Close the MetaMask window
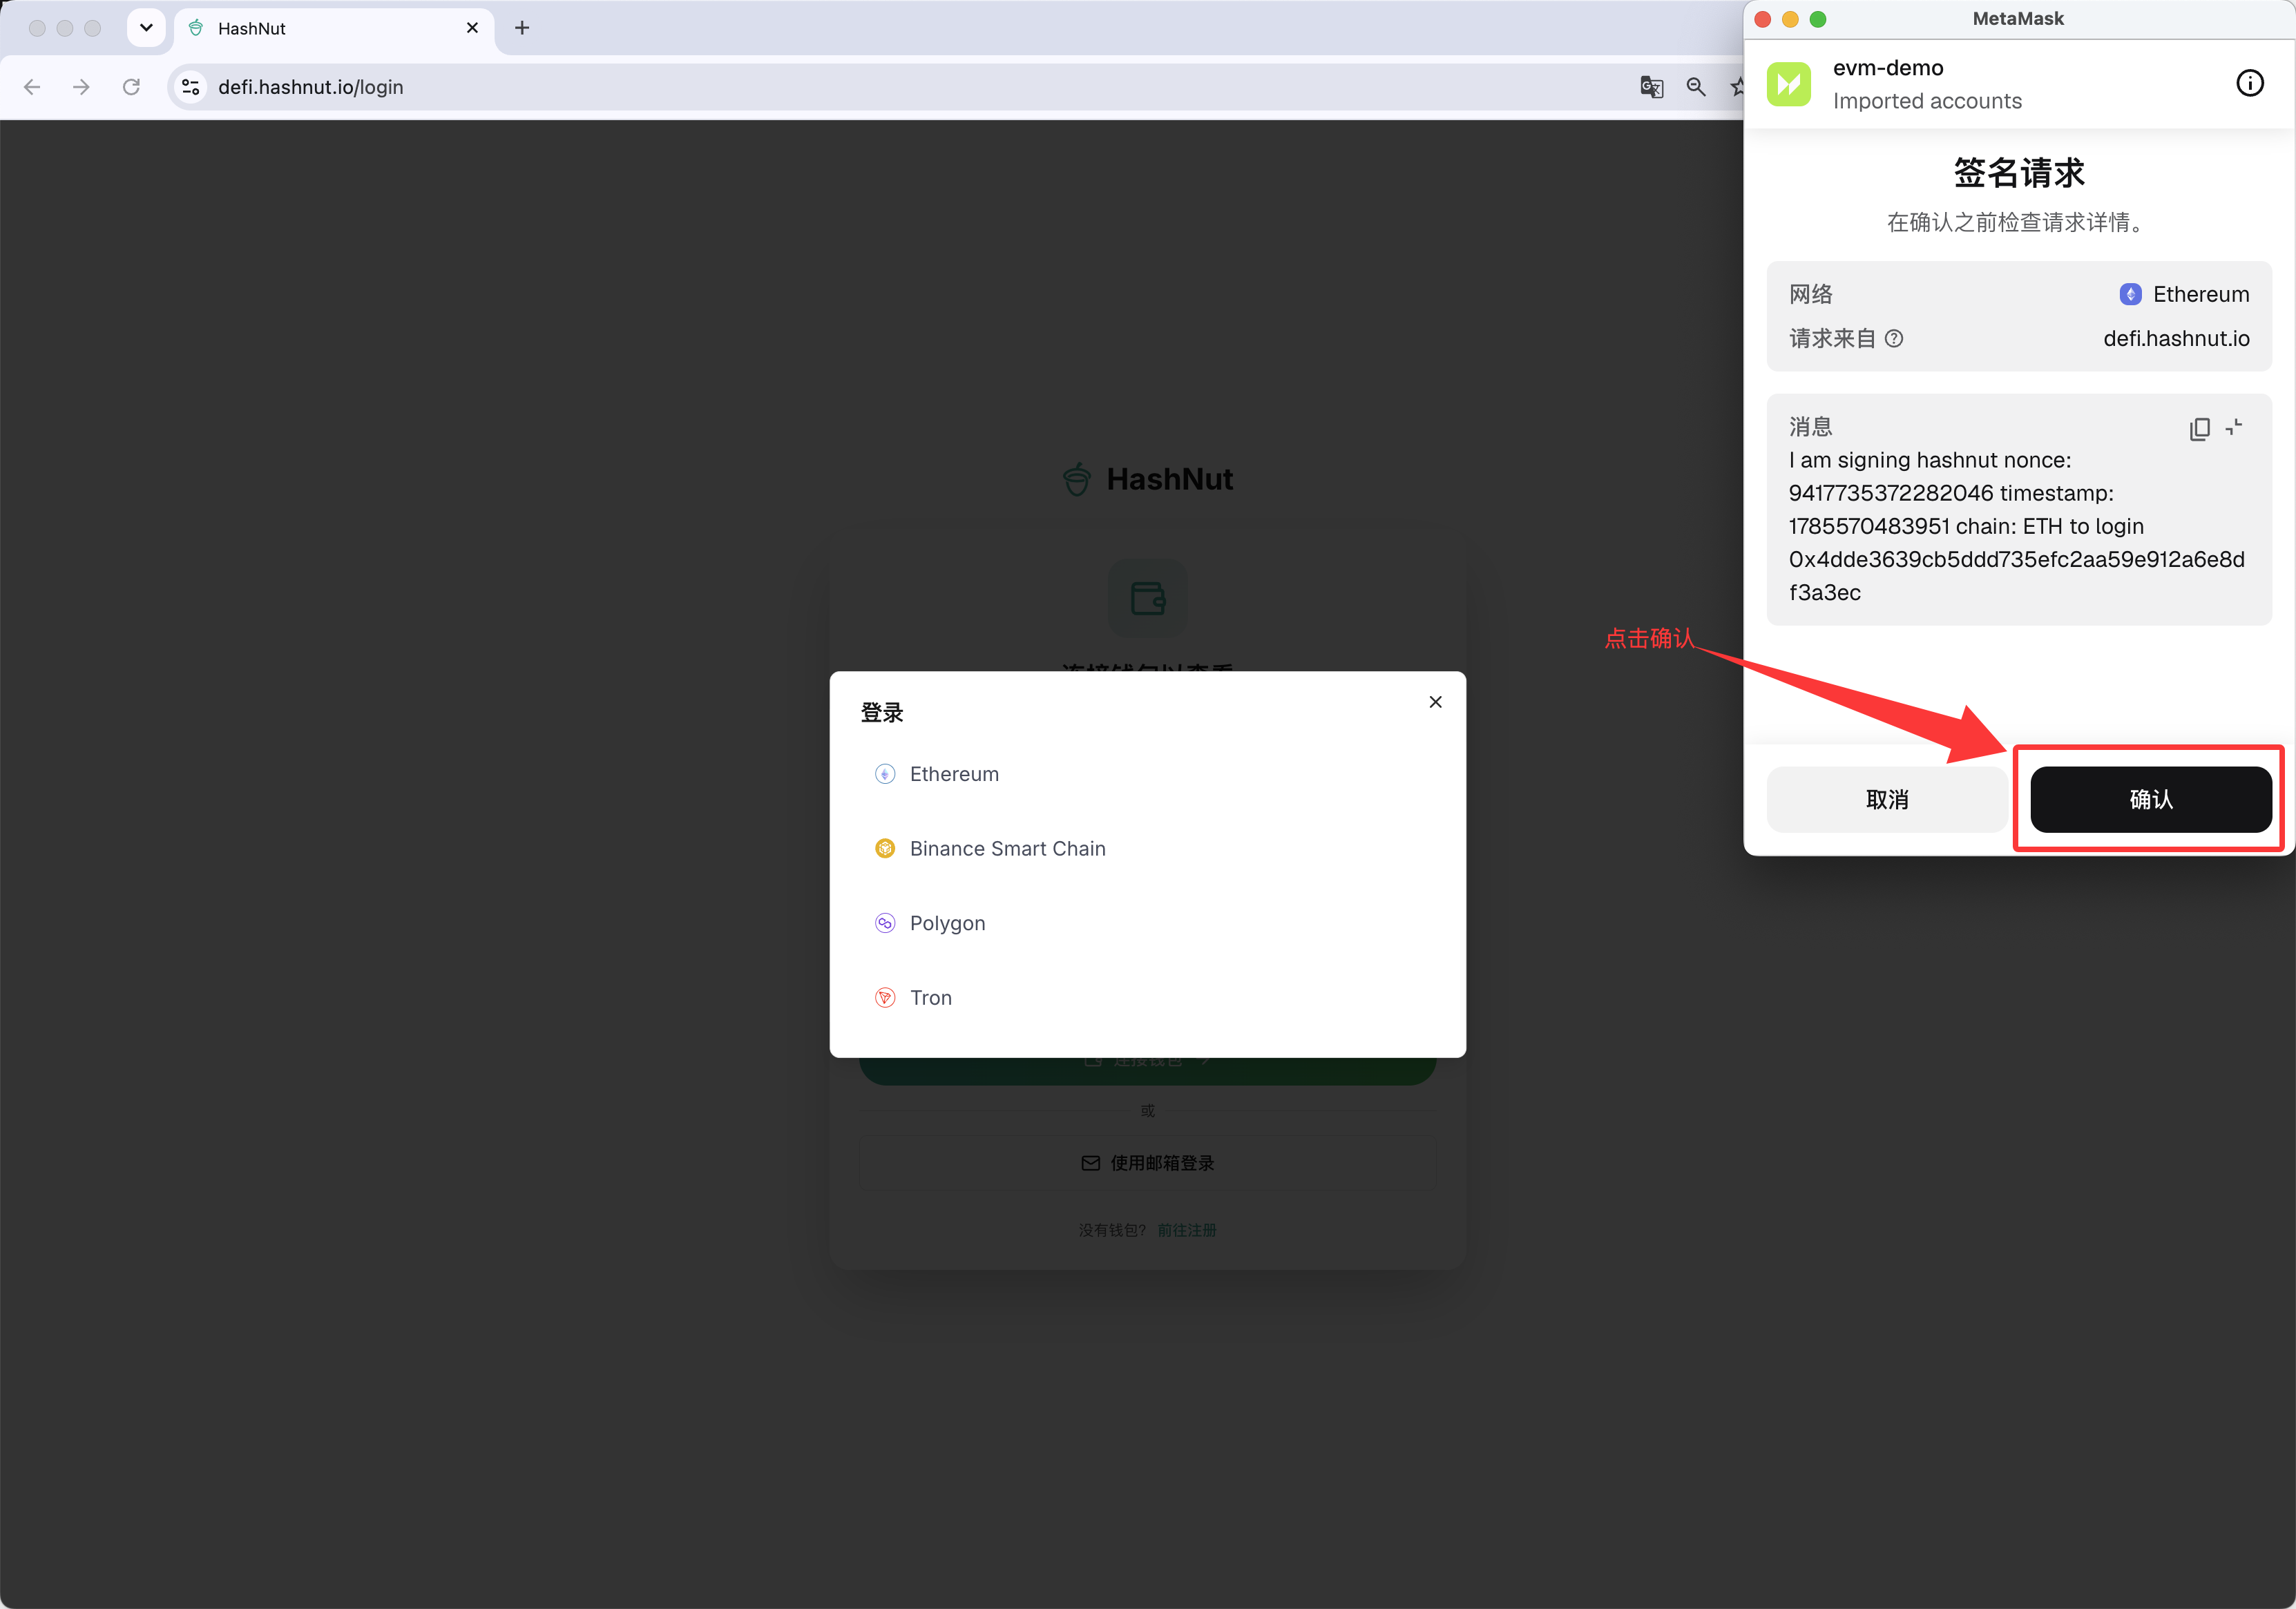2296x1609 pixels. (1763, 19)
